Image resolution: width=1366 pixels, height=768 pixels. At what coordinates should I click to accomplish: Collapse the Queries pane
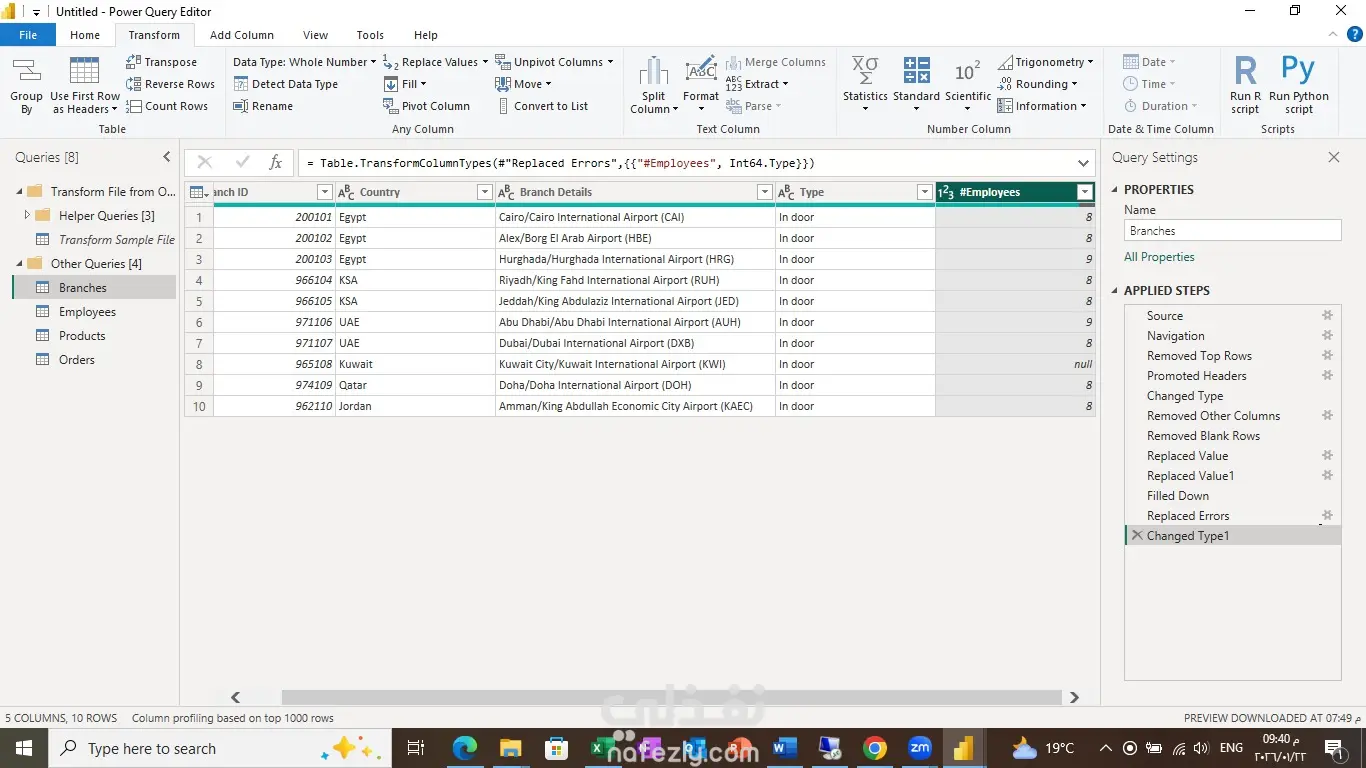(x=167, y=157)
